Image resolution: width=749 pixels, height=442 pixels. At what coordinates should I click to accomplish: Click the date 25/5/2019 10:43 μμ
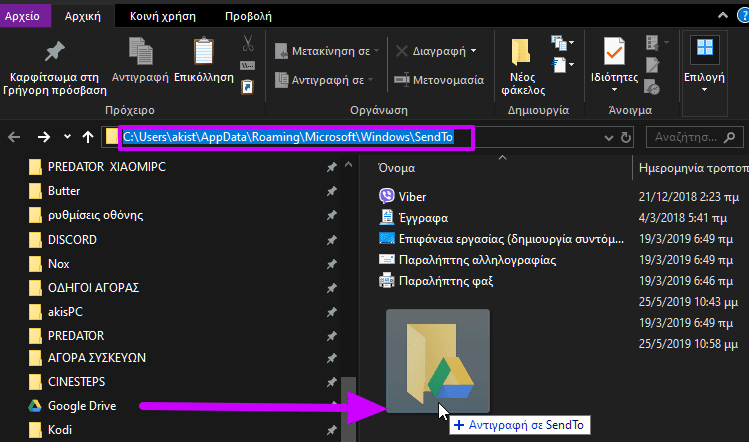point(688,302)
